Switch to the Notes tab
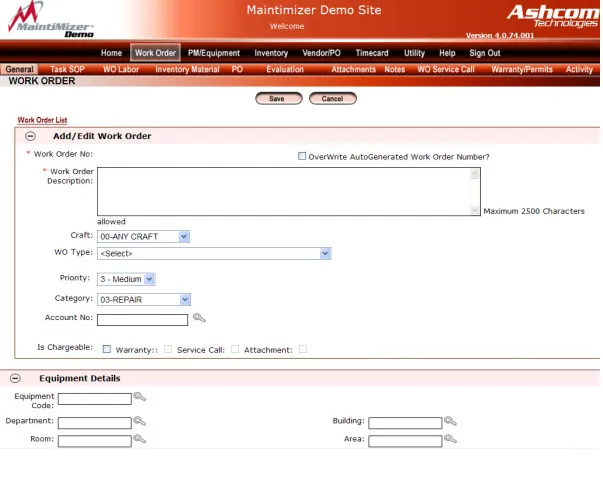The image size is (603, 479). [395, 69]
